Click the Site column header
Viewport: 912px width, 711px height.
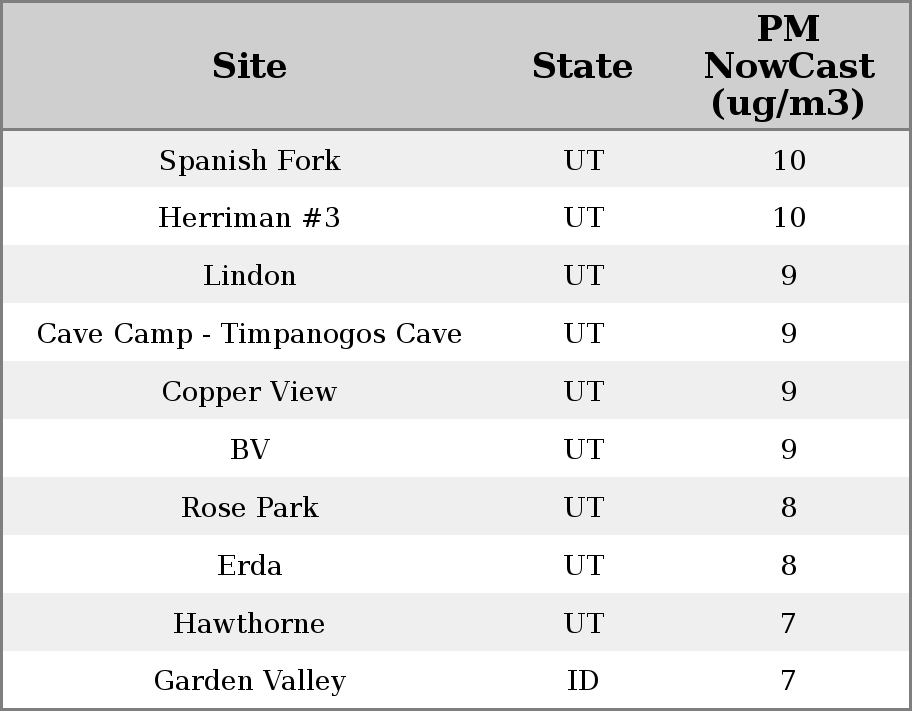coord(249,66)
